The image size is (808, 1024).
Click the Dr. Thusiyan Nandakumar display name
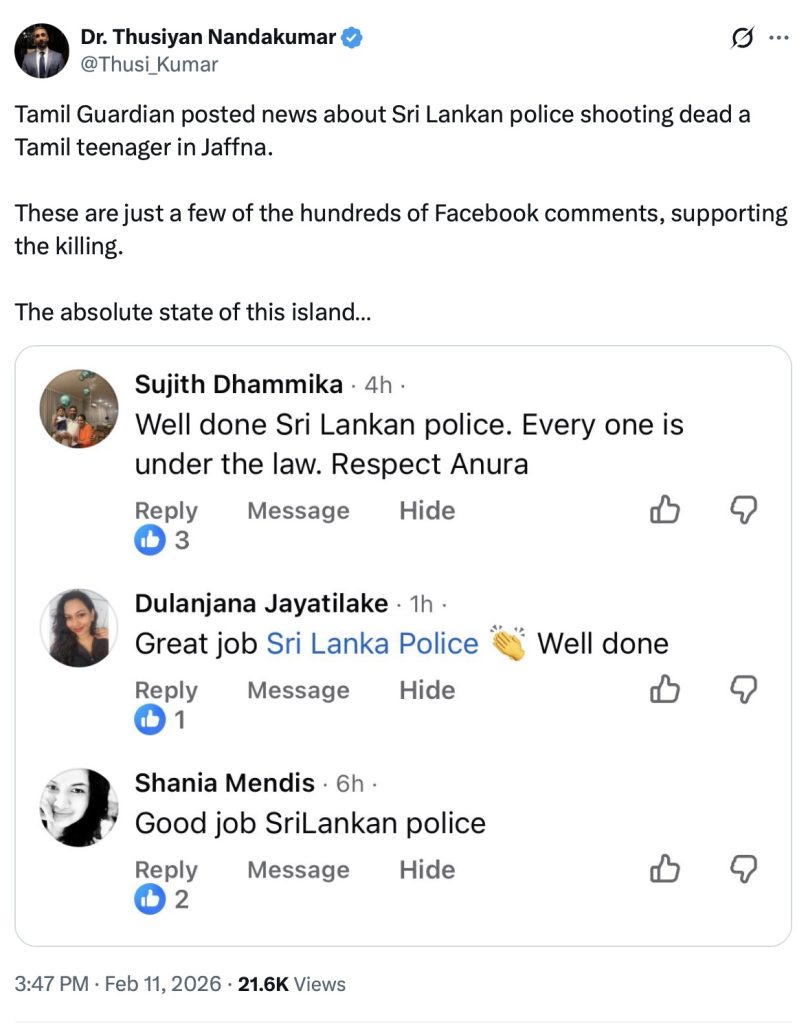click(207, 38)
